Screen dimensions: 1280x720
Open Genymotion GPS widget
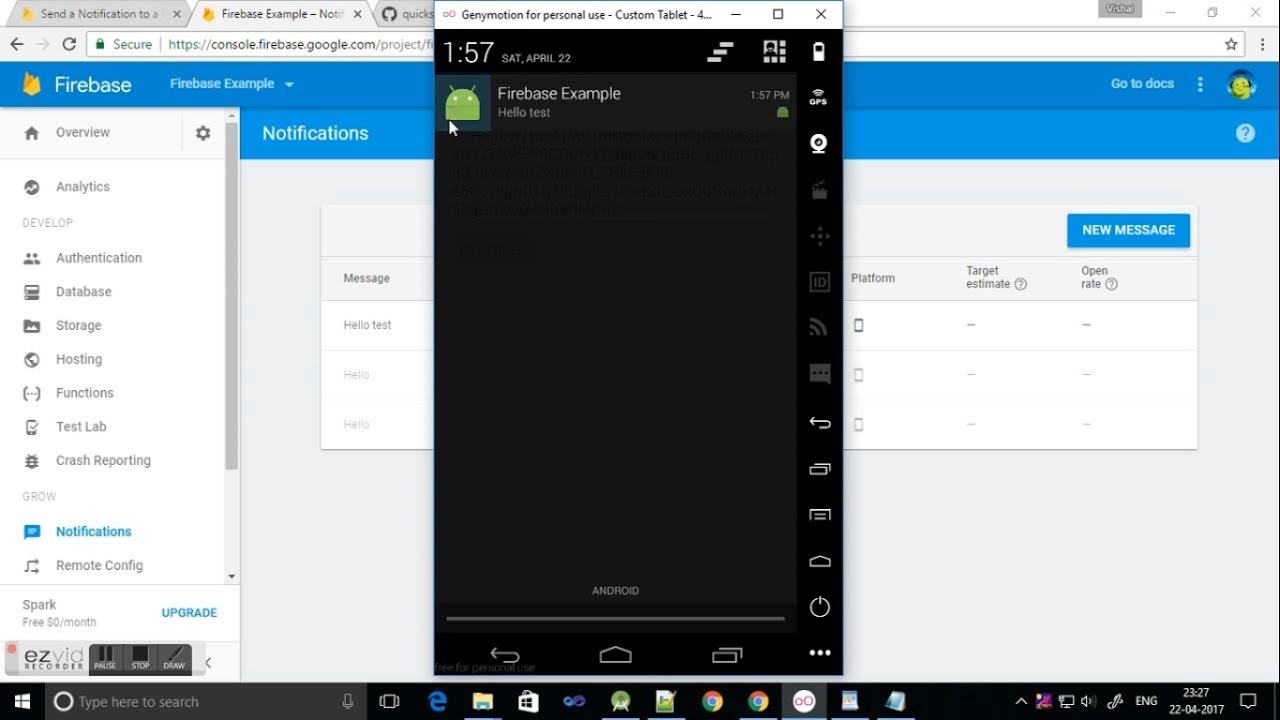pos(819,96)
